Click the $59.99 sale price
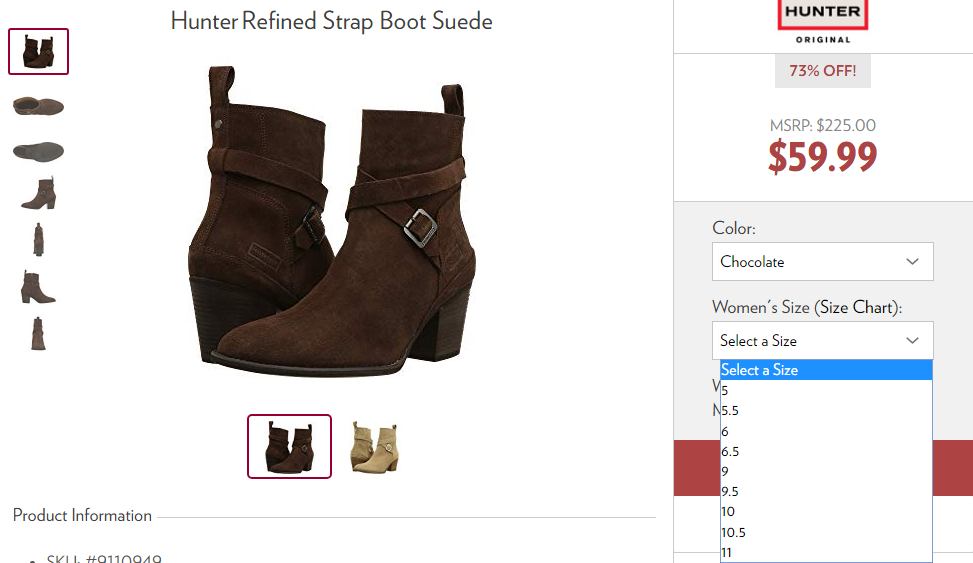The image size is (973, 563). (x=822, y=156)
